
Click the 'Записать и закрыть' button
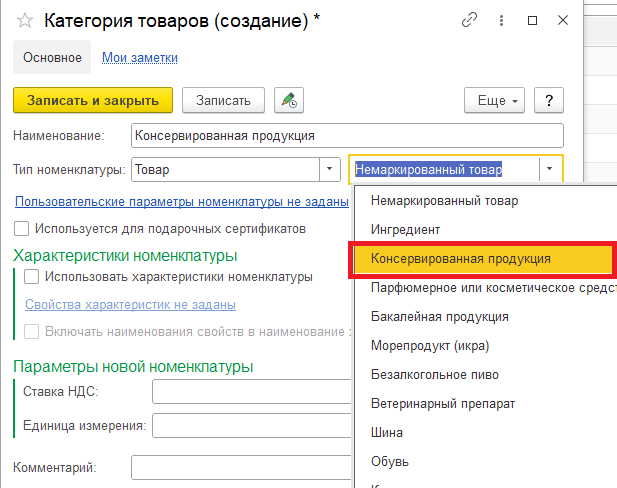point(93,100)
